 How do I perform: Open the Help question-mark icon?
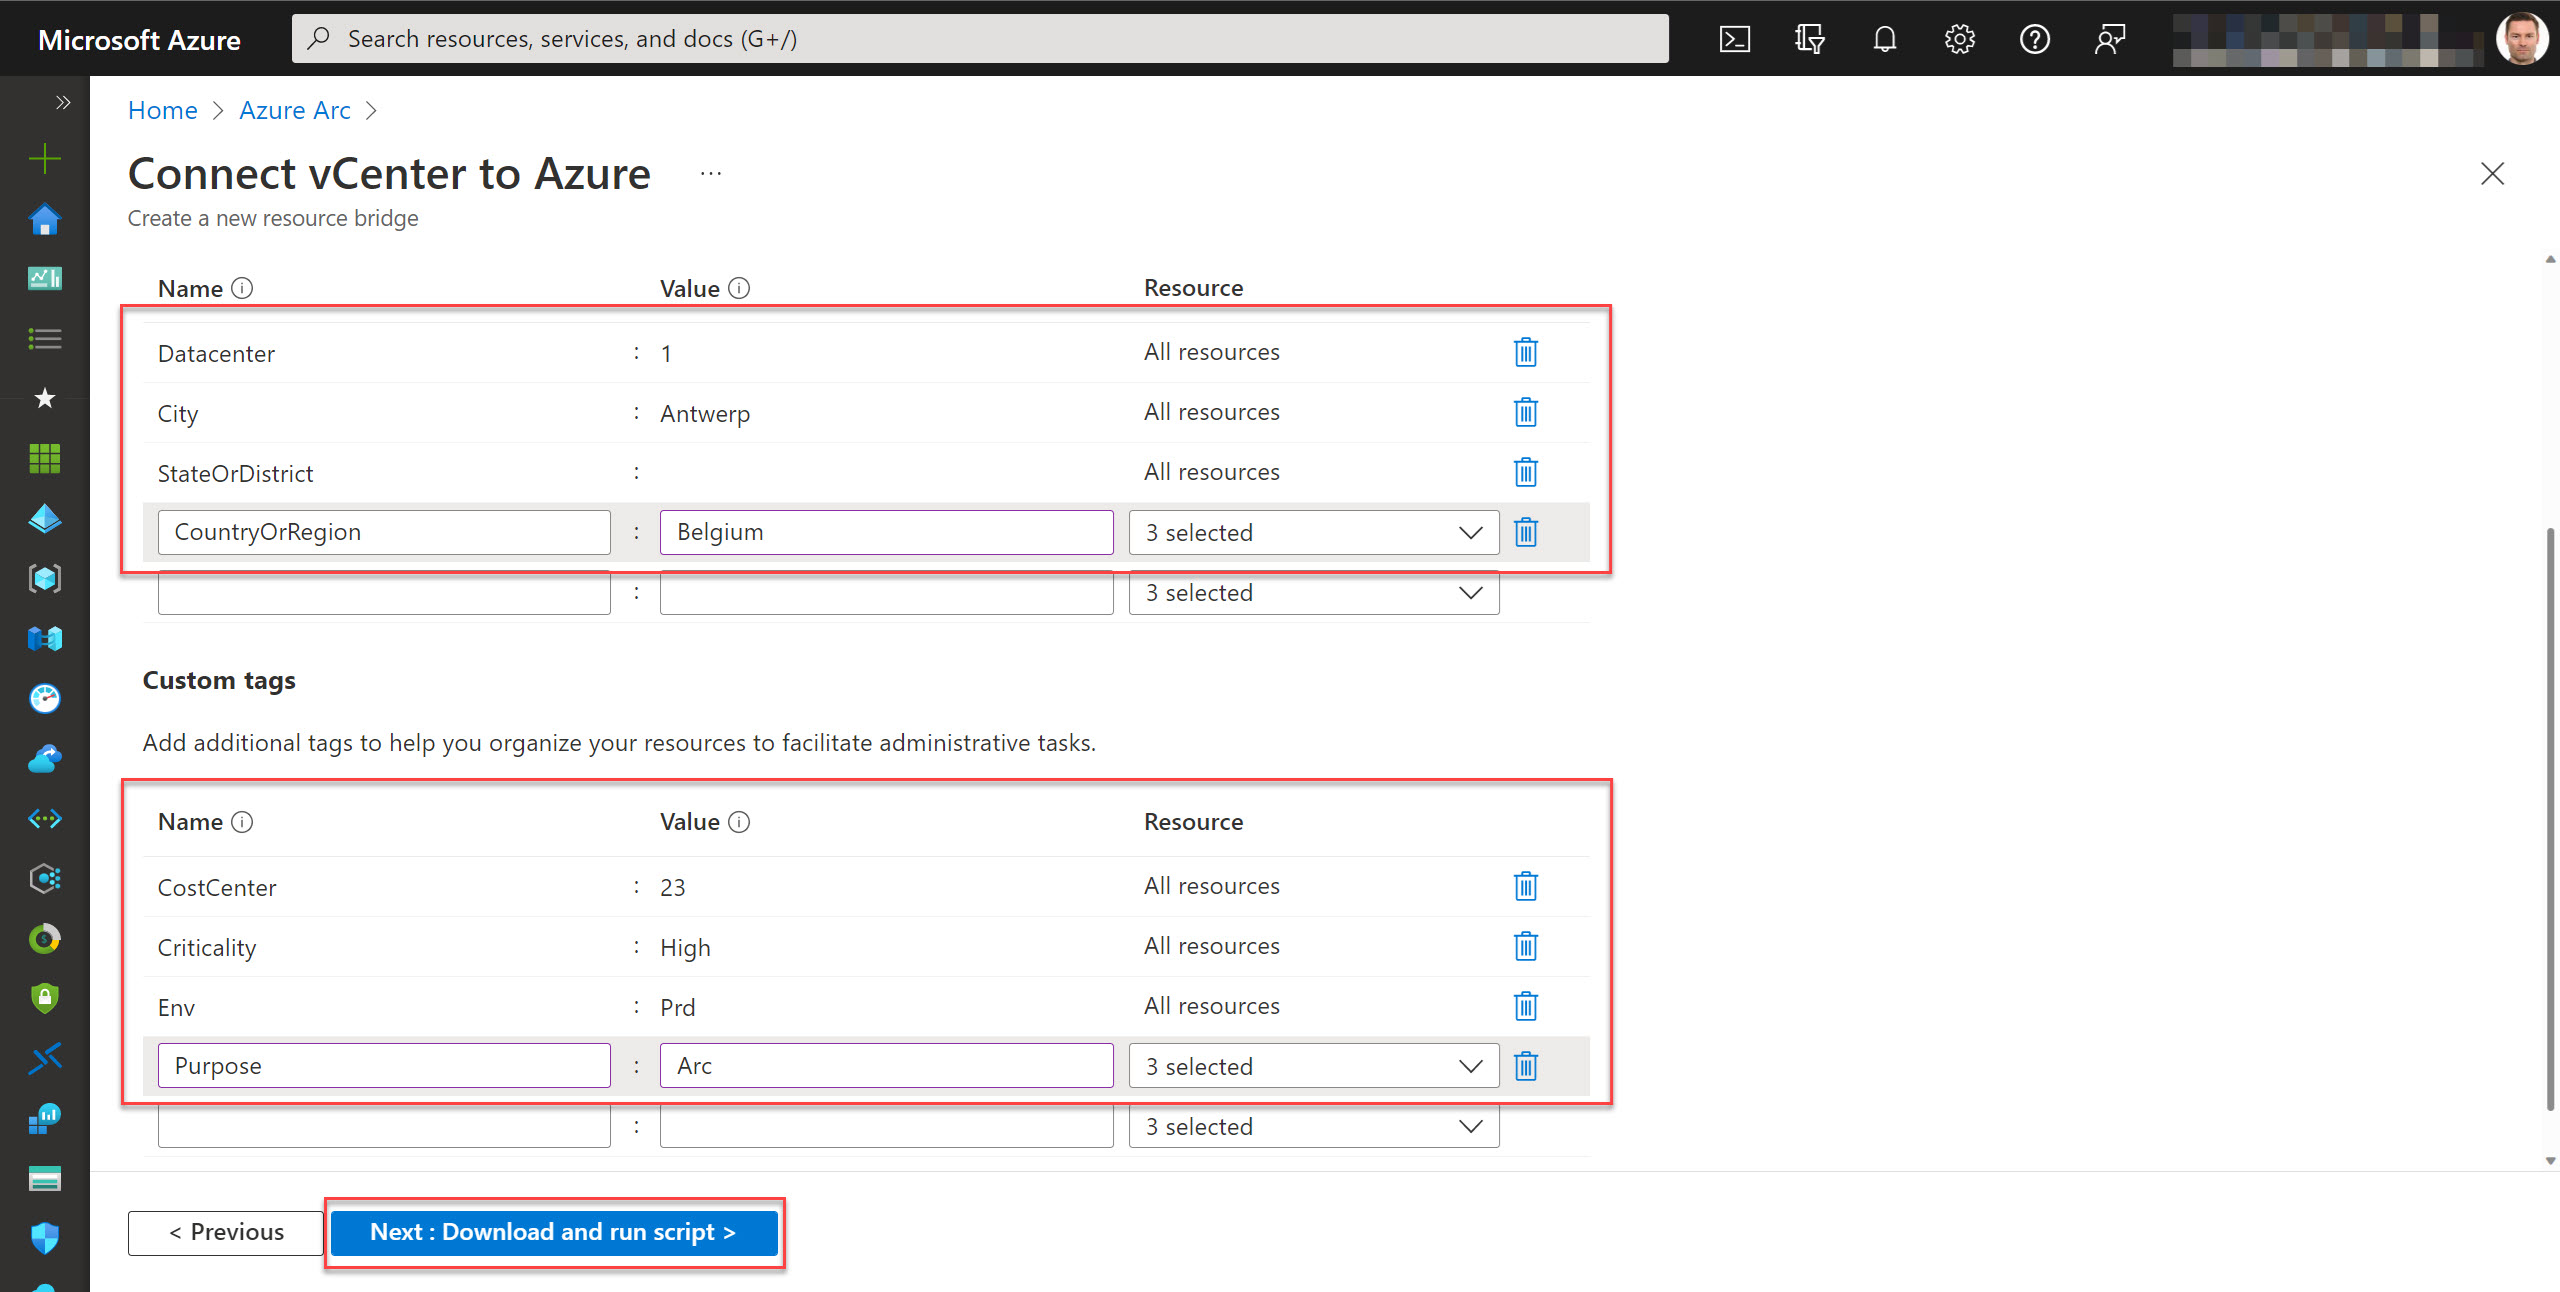point(2035,38)
